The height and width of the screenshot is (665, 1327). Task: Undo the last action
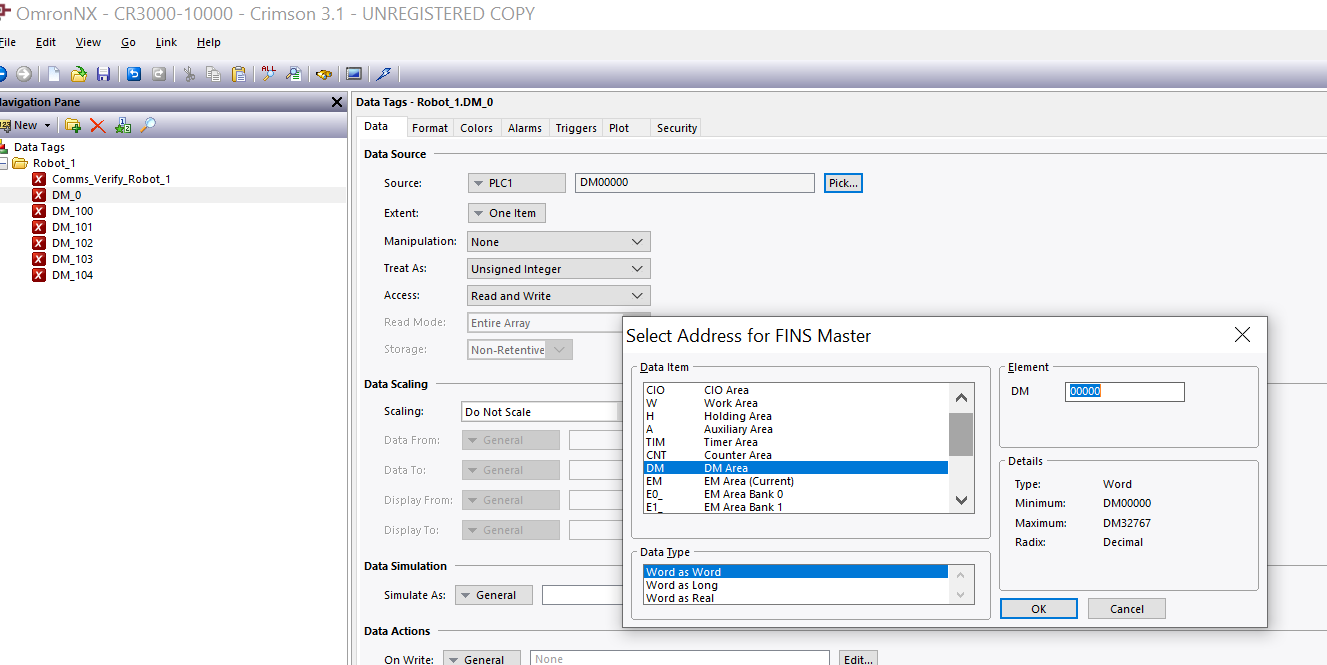[x=134, y=74]
